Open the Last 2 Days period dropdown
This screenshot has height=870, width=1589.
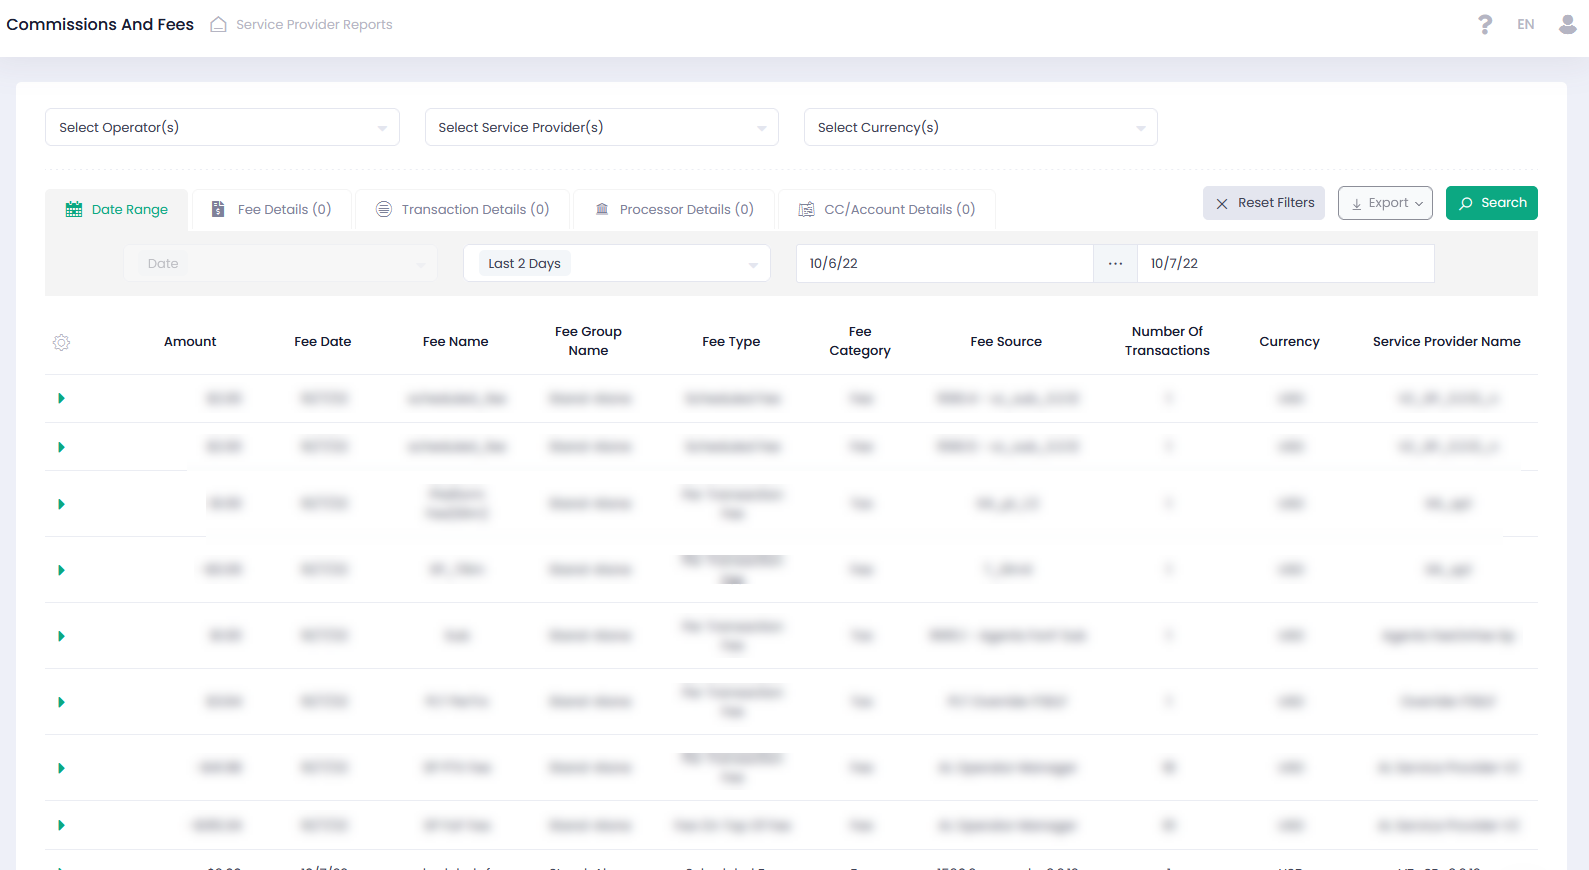click(x=616, y=264)
